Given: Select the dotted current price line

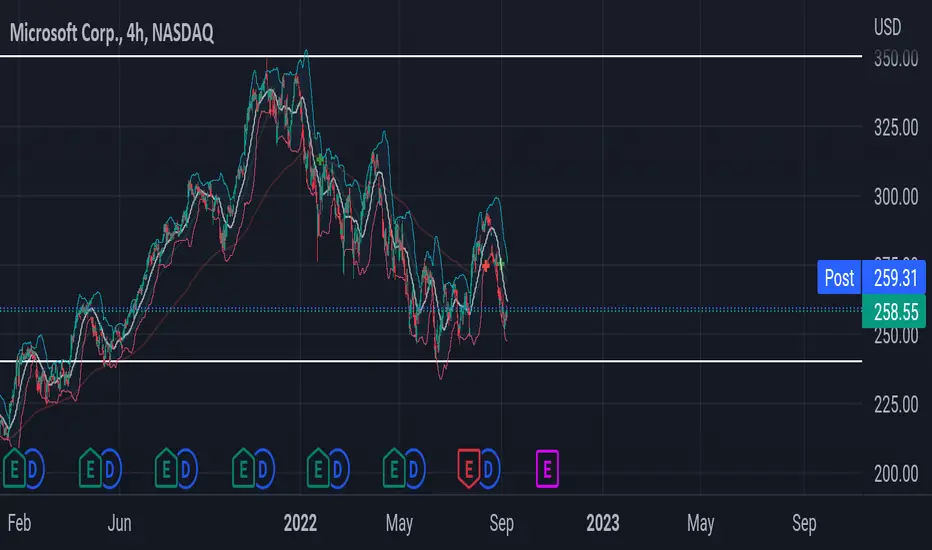Looking at the screenshot, I should click(431, 310).
